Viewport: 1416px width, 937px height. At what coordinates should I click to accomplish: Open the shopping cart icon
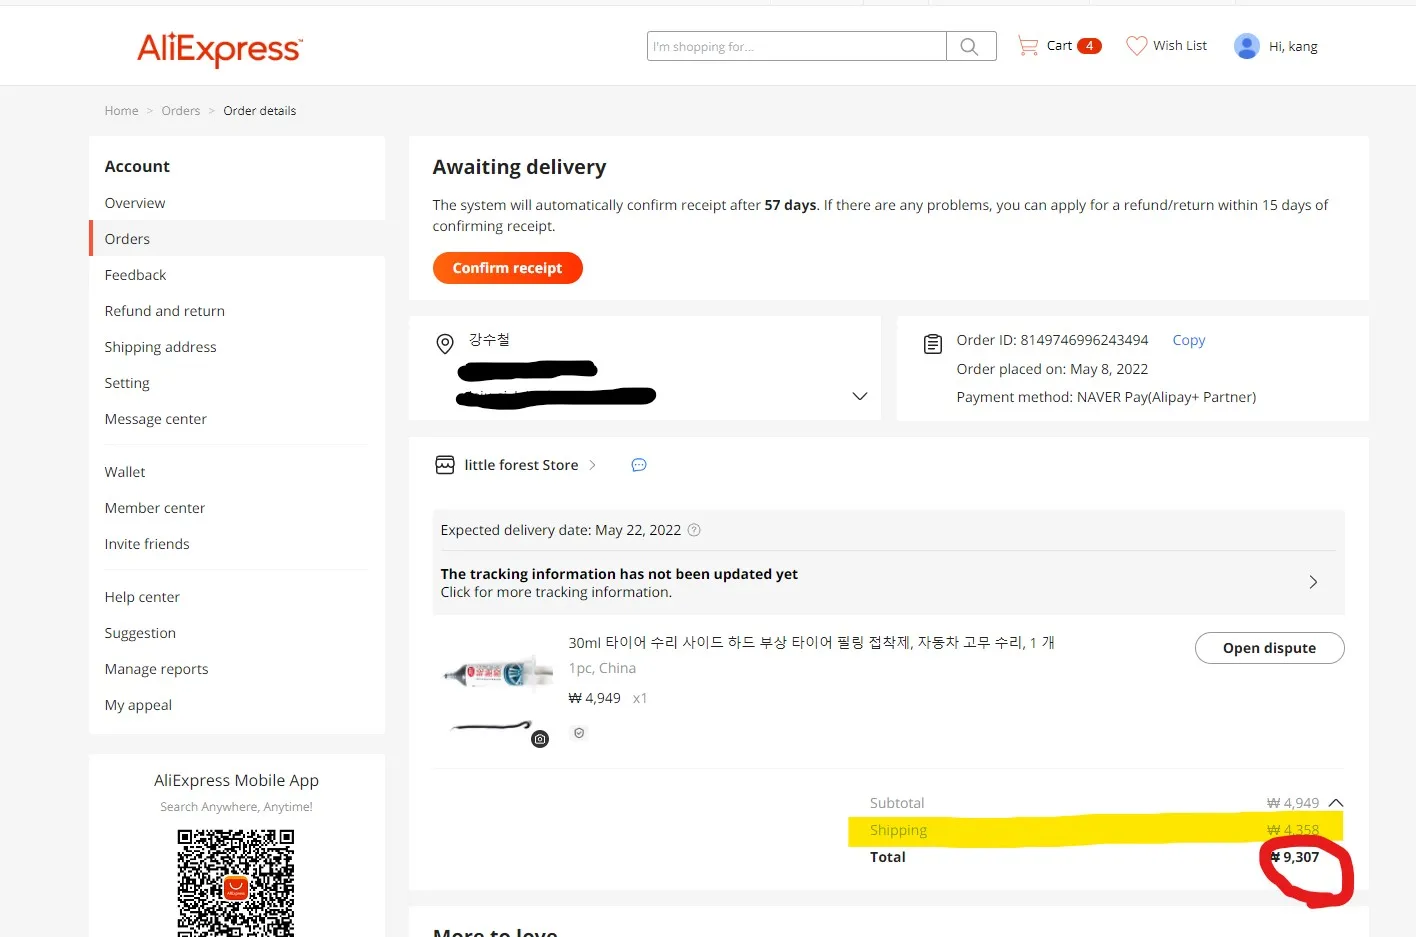coord(1027,45)
